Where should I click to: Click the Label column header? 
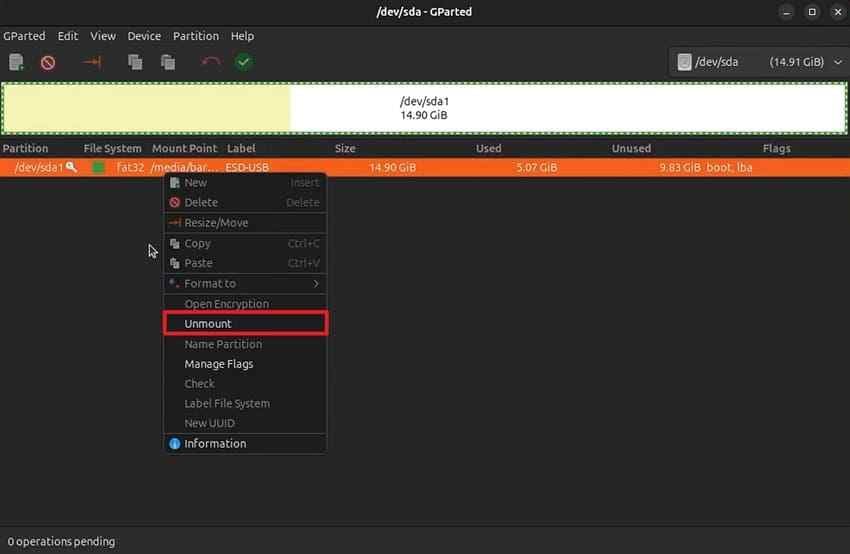(x=241, y=149)
